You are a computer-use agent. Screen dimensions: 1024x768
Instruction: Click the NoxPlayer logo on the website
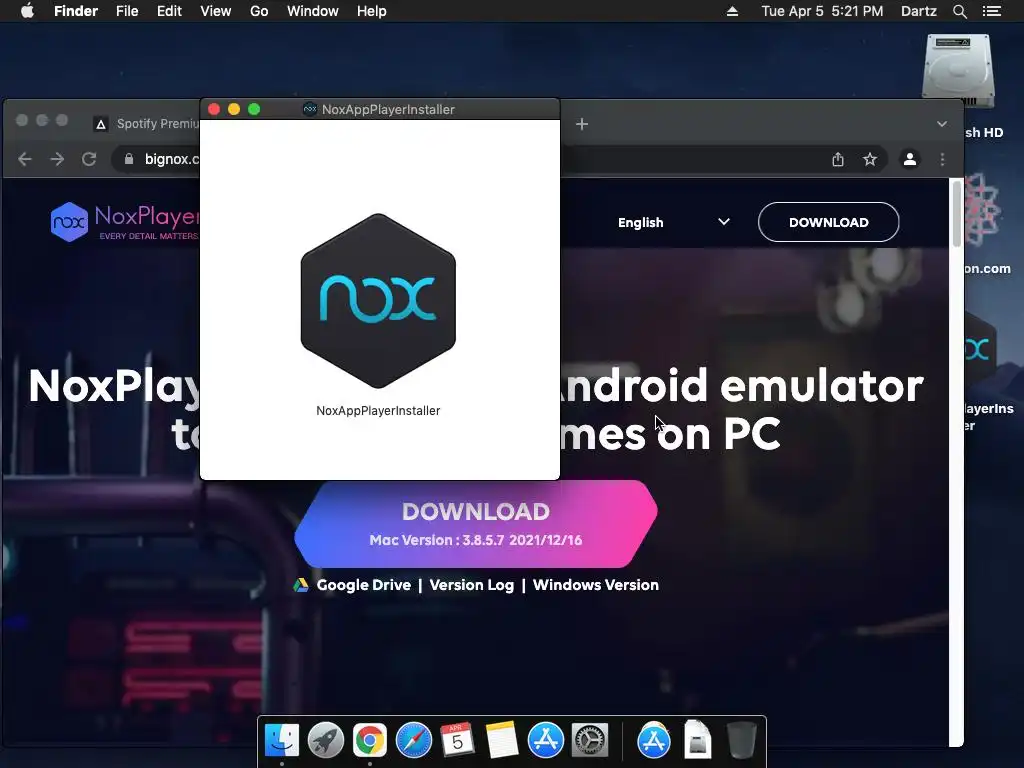click(125, 221)
